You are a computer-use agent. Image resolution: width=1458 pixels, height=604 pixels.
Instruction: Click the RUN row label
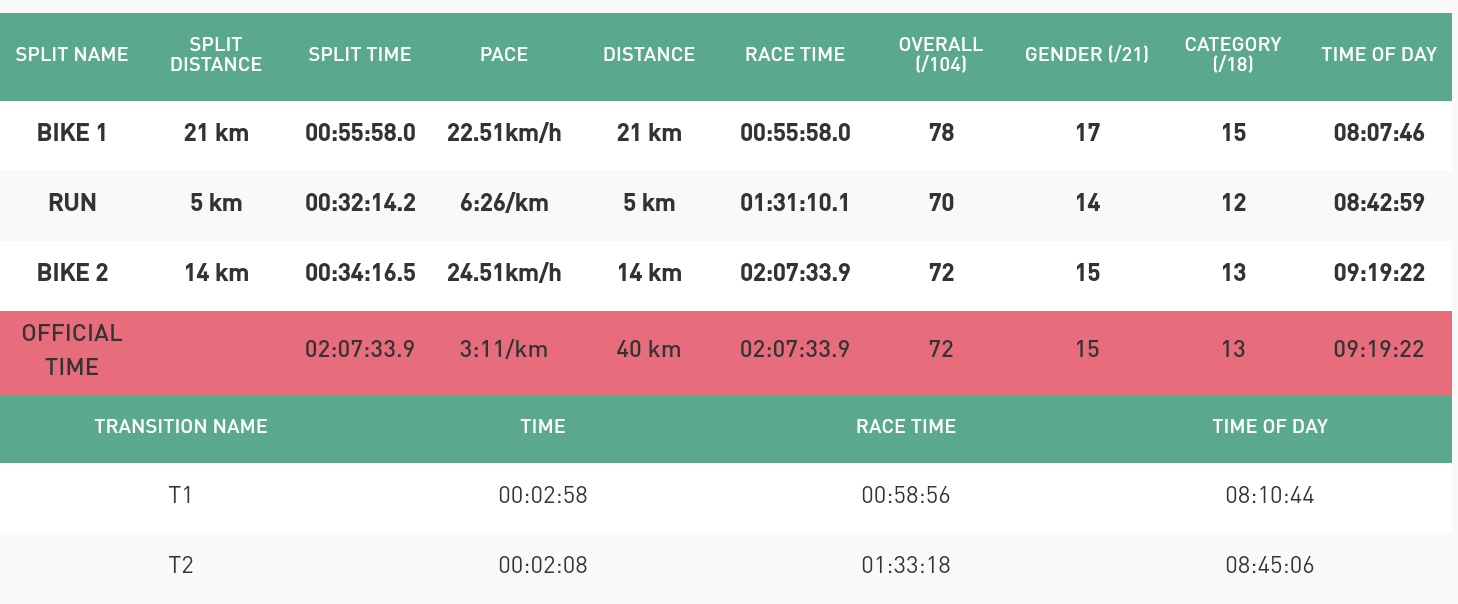point(72,203)
